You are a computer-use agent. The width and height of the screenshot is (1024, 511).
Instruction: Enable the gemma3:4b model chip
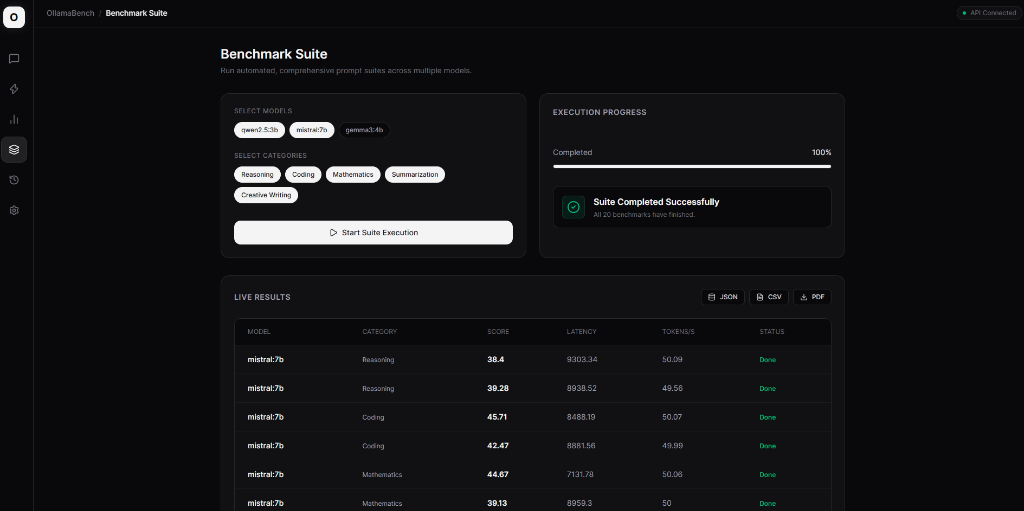click(364, 130)
